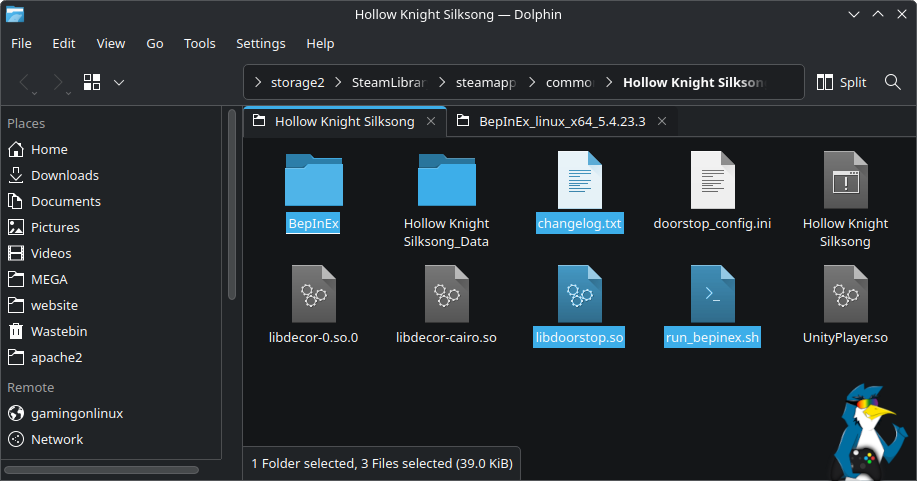
Task: Toggle Split view
Action: coord(842,83)
